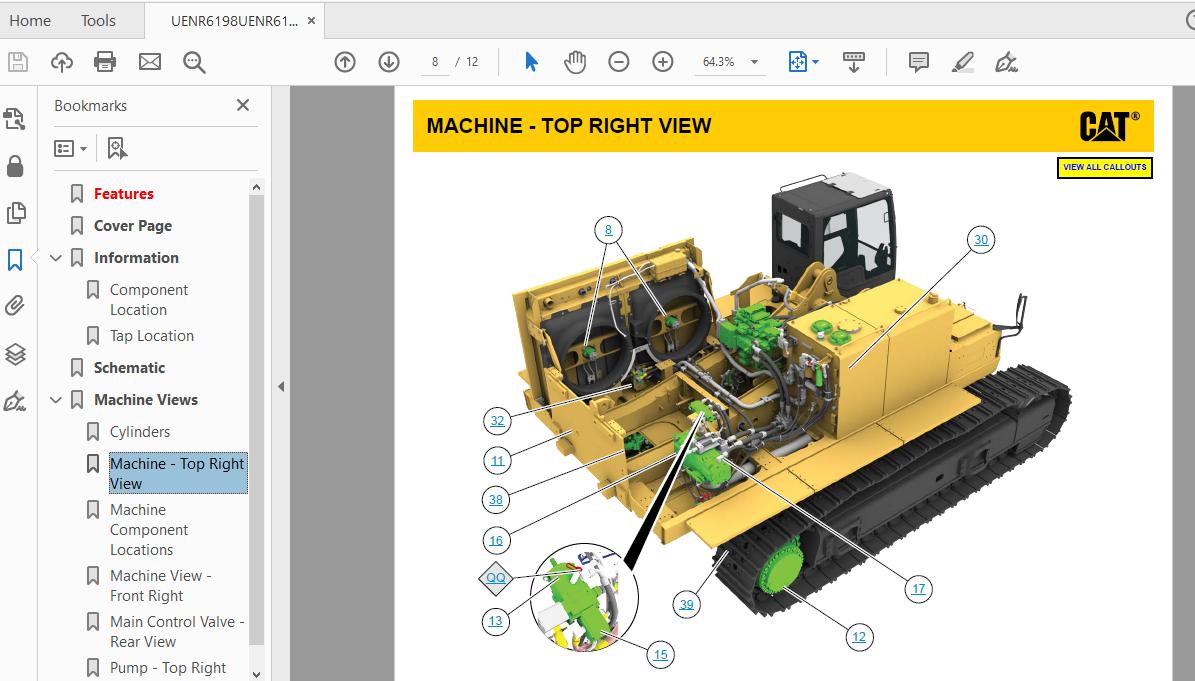Click the find current bookmark icon
The image size is (1195, 681).
tap(117, 149)
